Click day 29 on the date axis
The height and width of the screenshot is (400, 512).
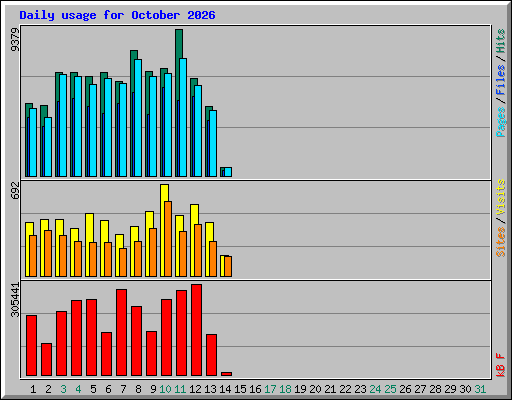tap(450, 389)
